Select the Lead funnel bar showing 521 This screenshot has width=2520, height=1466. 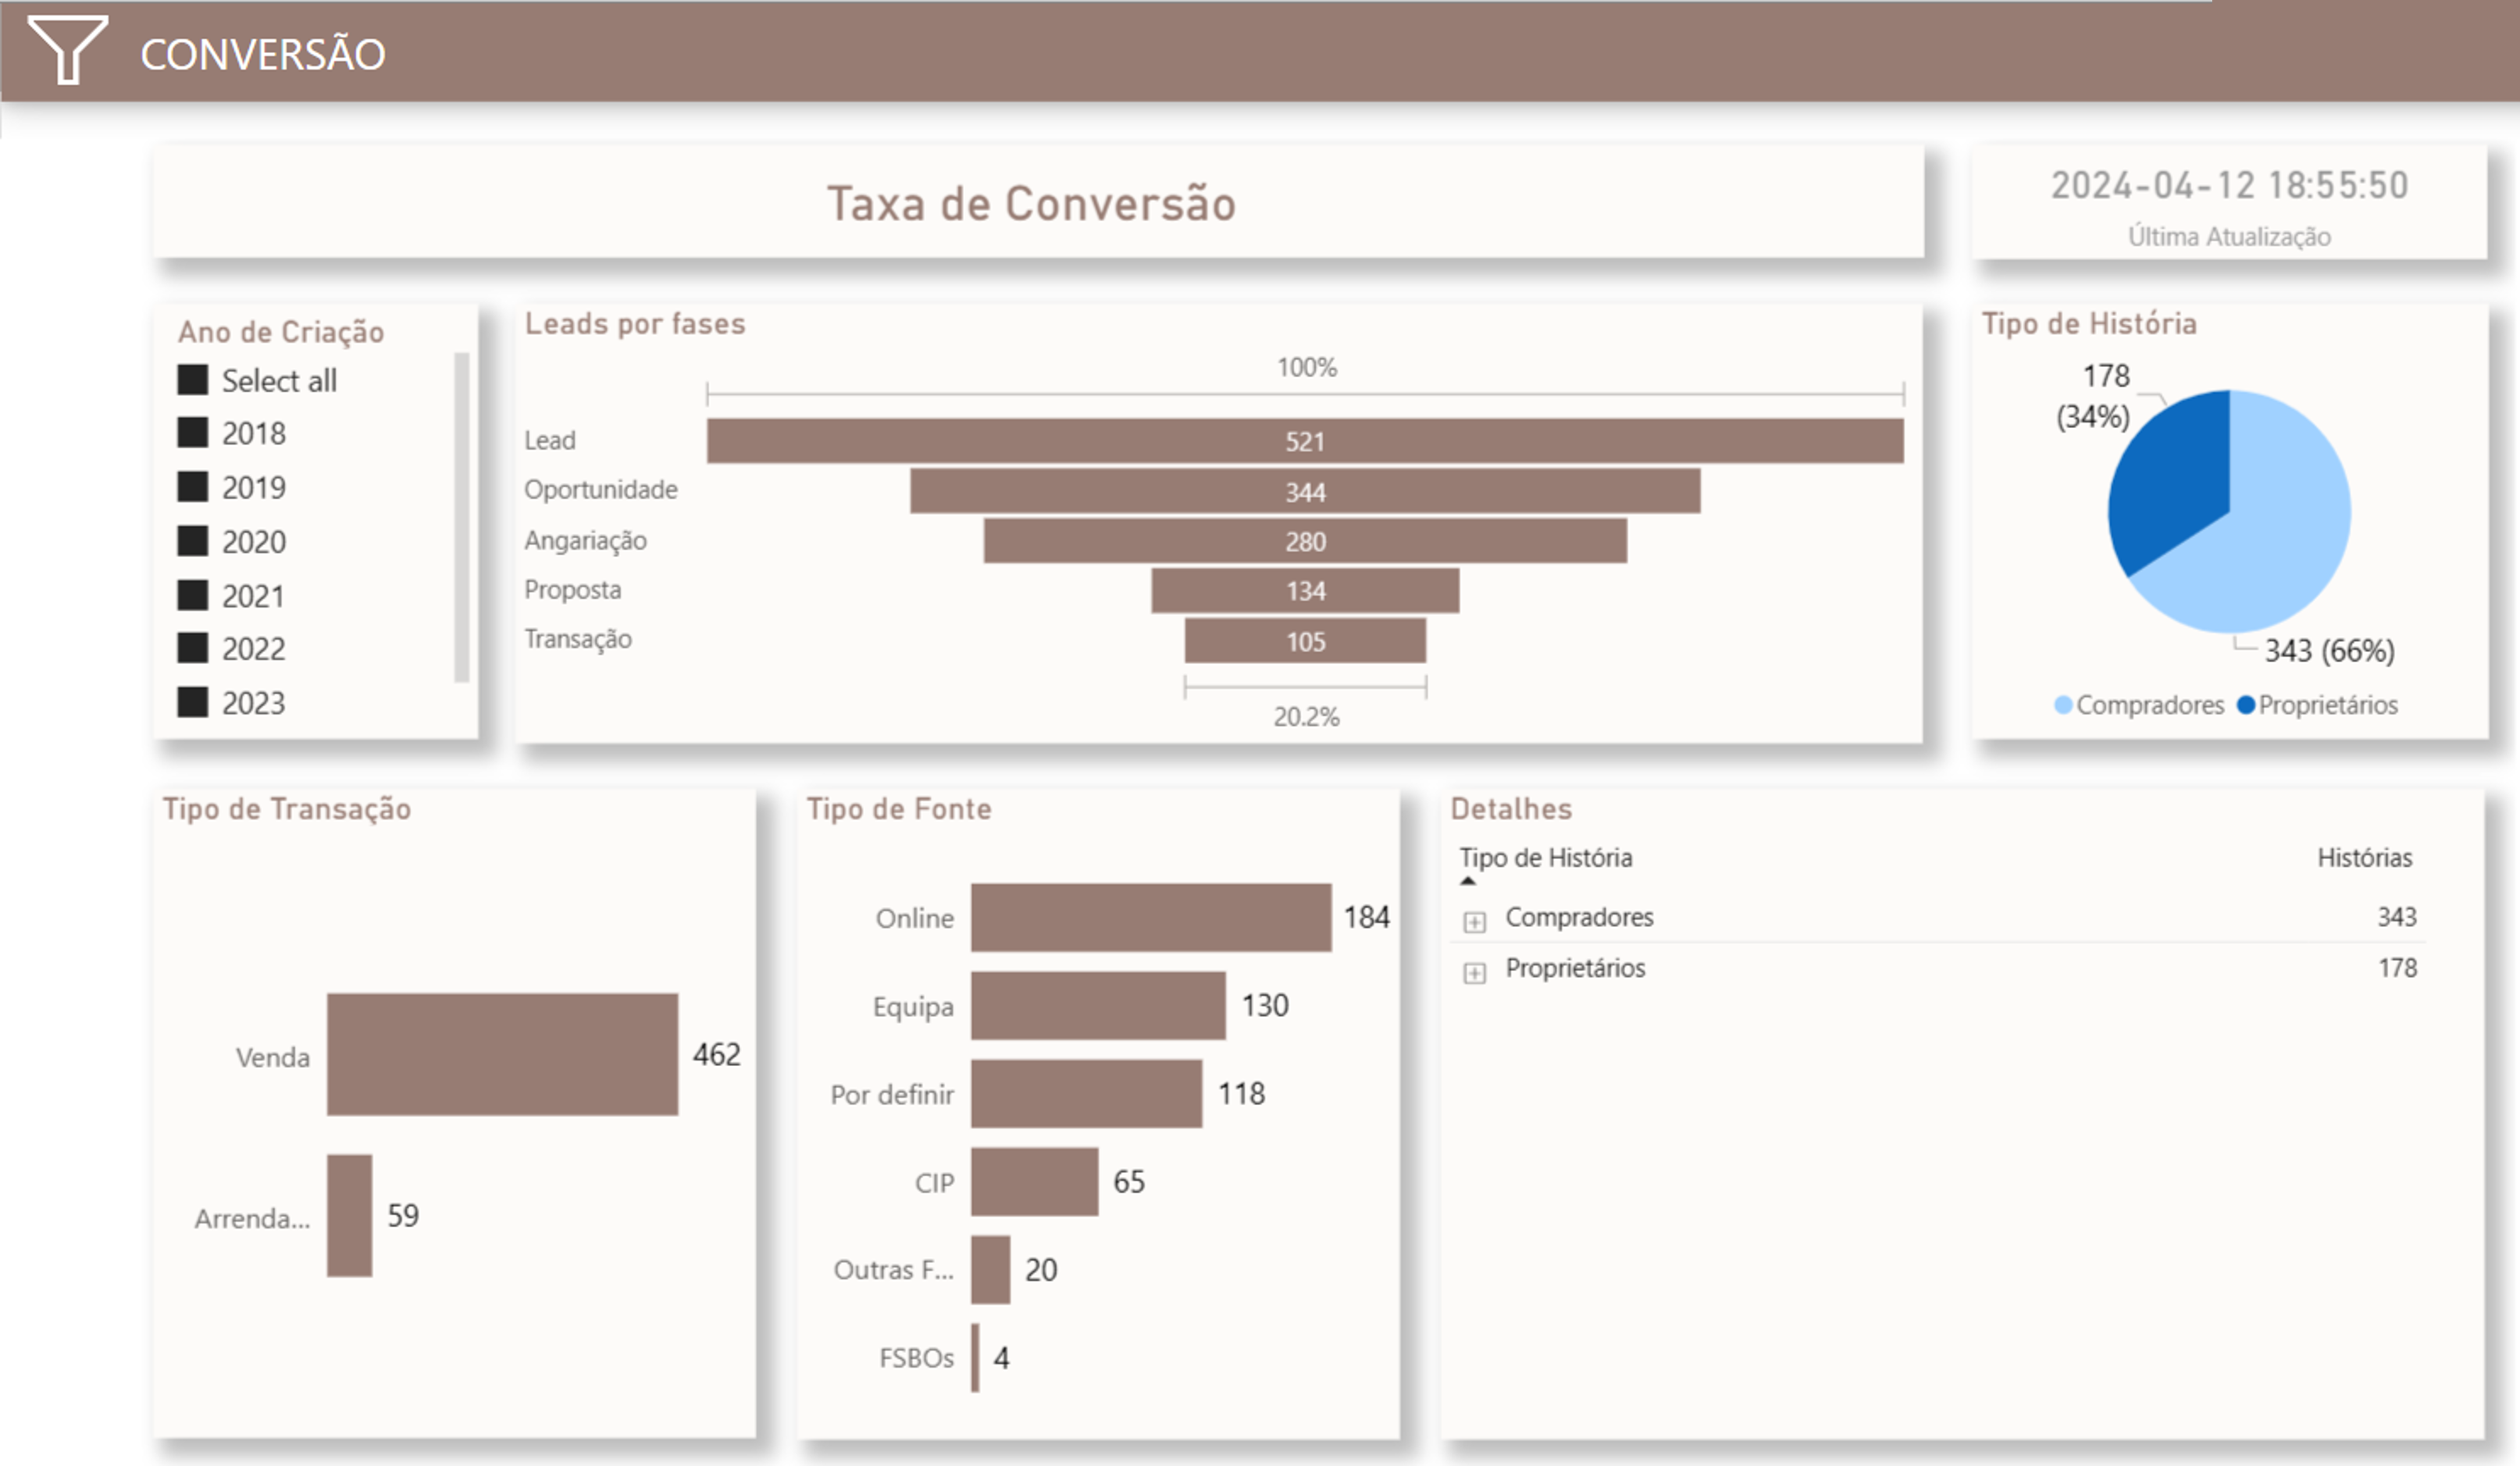(1304, 441)
